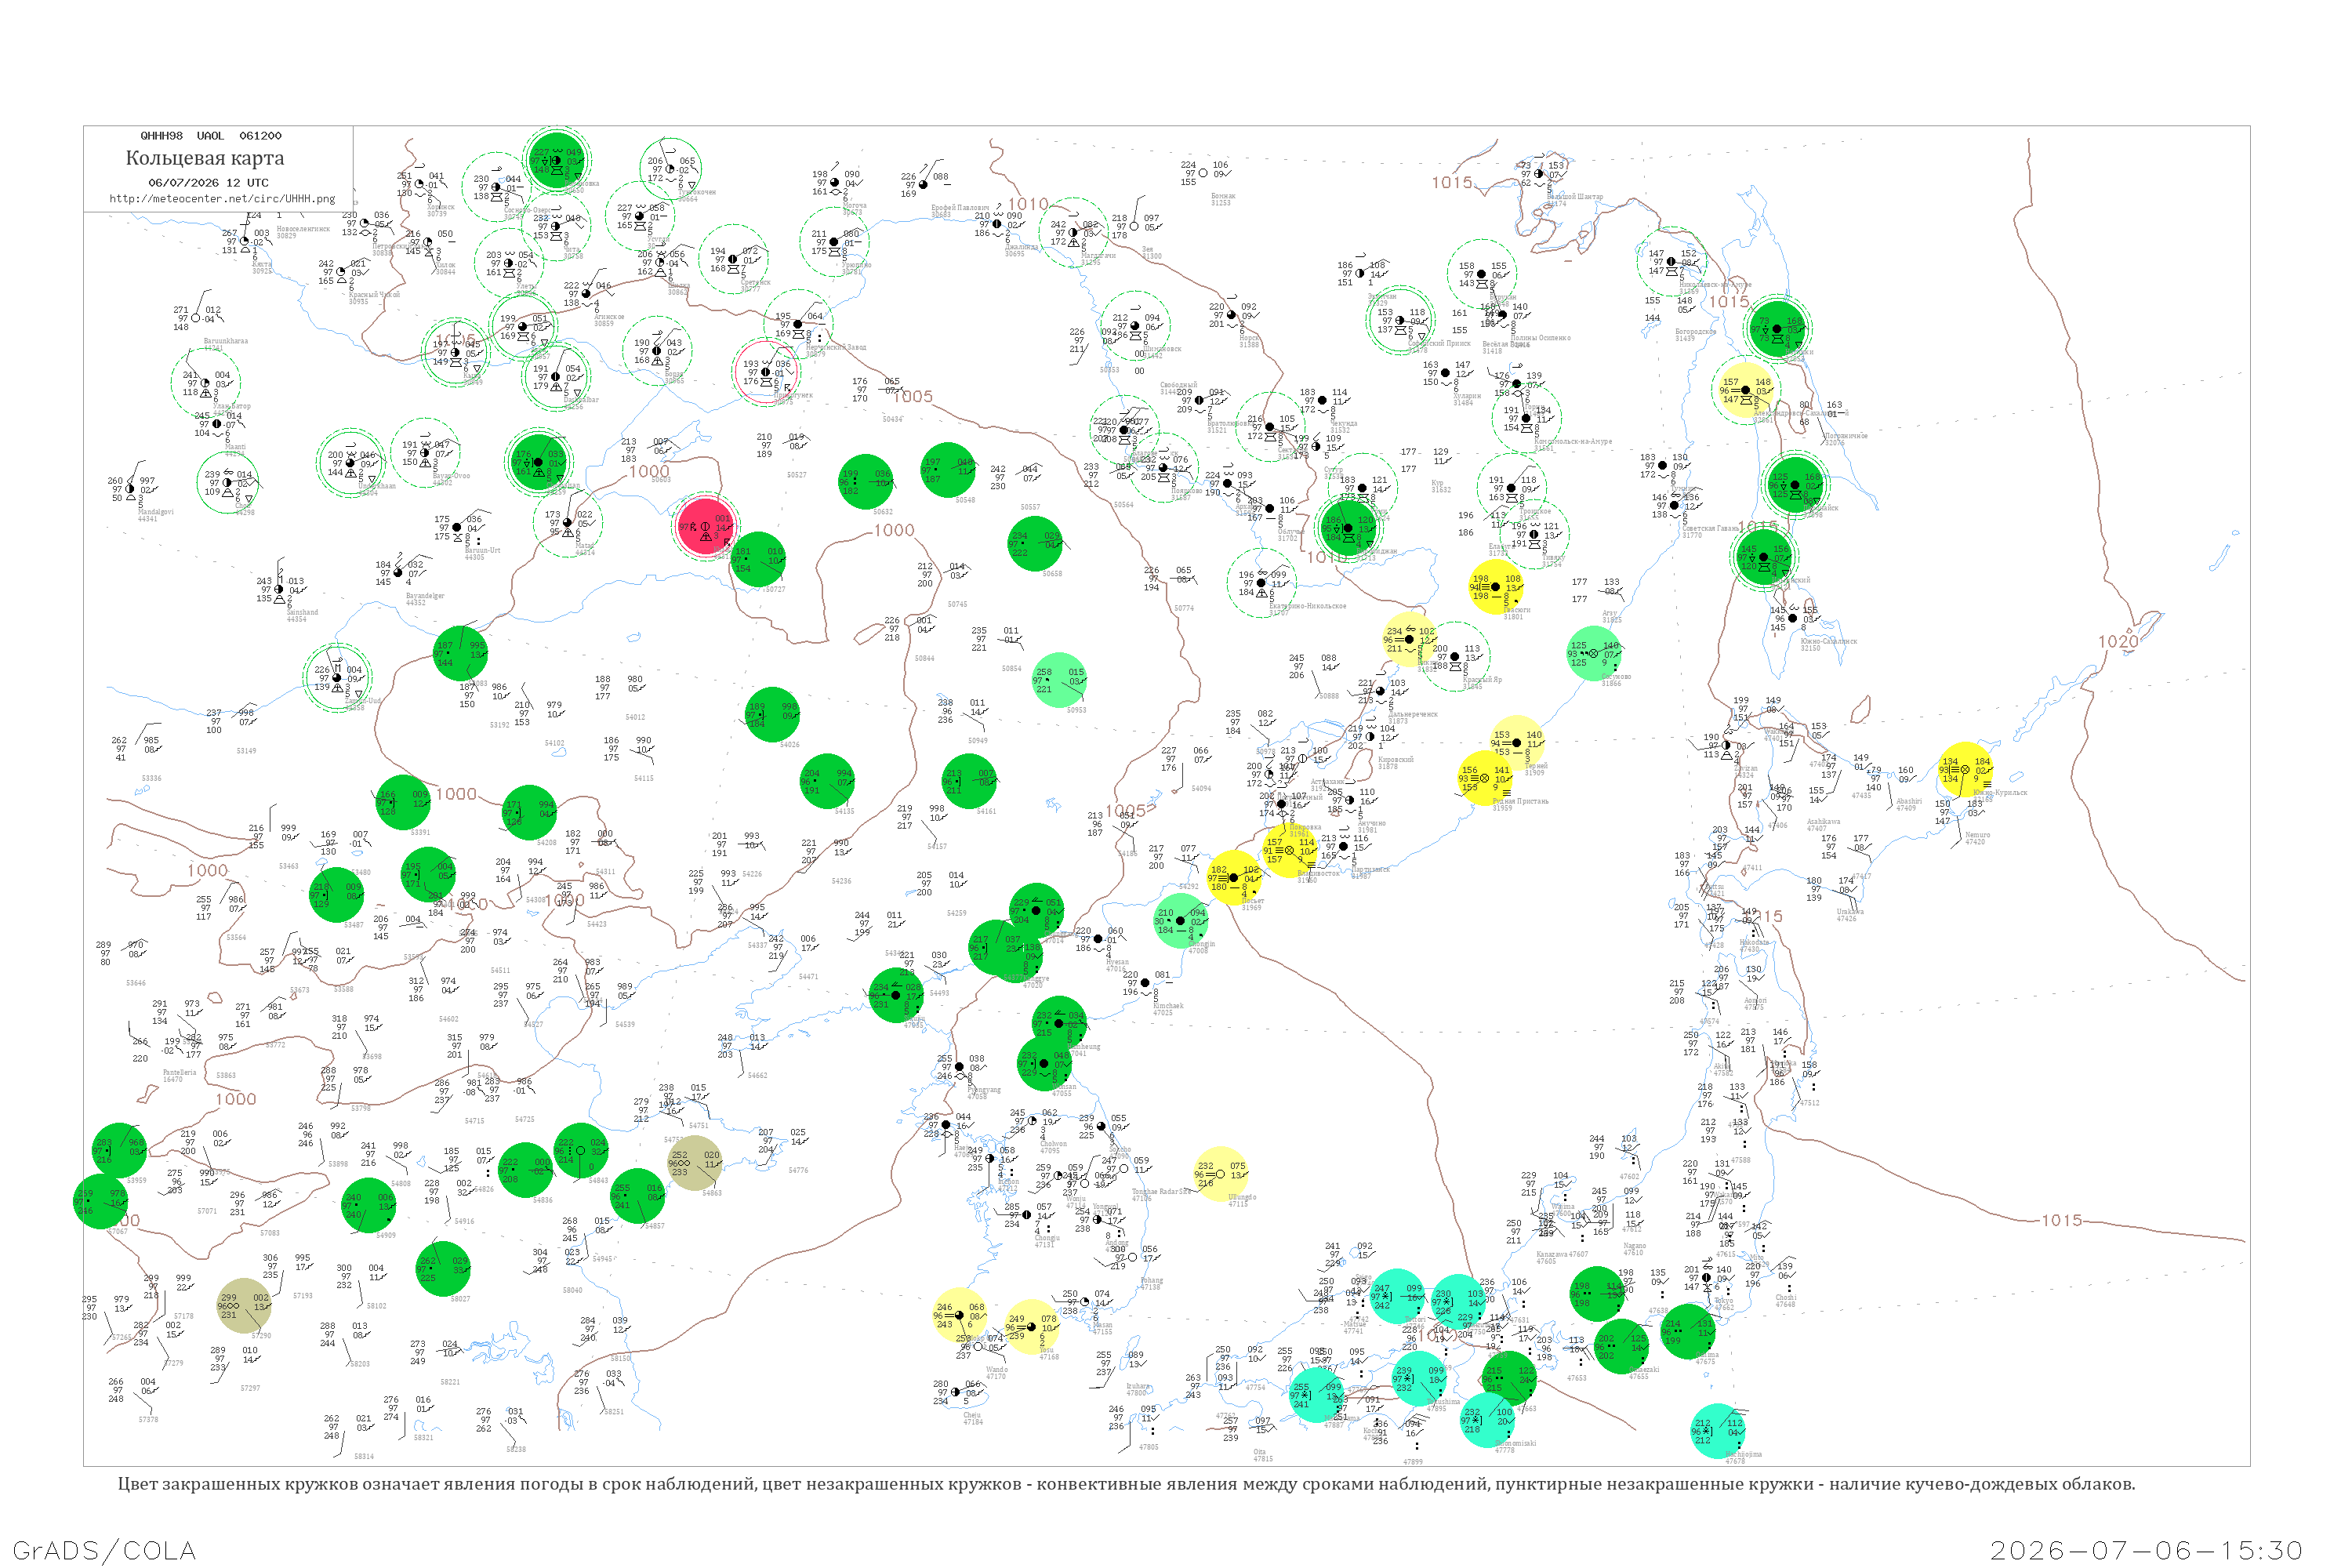Click the "Wando" station label
Viewport: 2352px width, 1568px height.
pyautogui.click(x=997, y=1370)
